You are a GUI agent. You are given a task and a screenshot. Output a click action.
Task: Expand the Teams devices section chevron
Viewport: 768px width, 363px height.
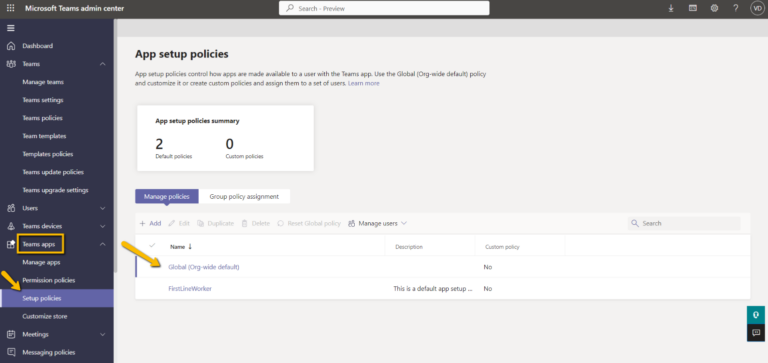coord(102,226)
